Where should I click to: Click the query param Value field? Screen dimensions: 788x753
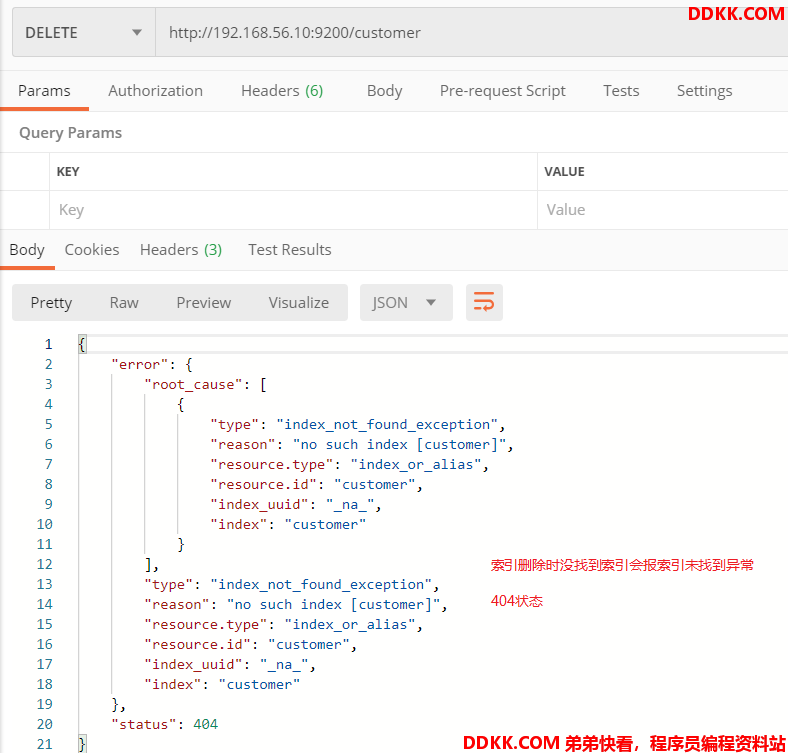[x=663, y=210]
